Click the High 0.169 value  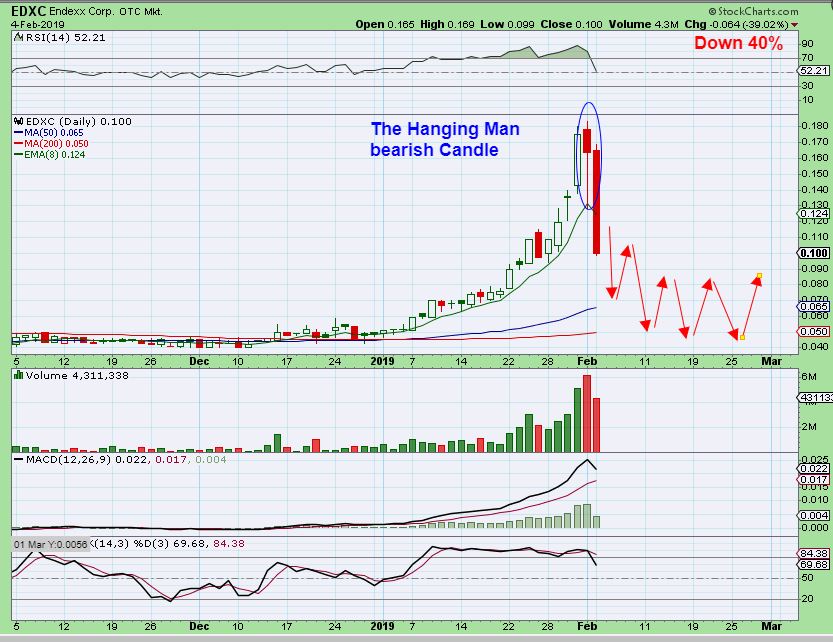pos(447,24)
